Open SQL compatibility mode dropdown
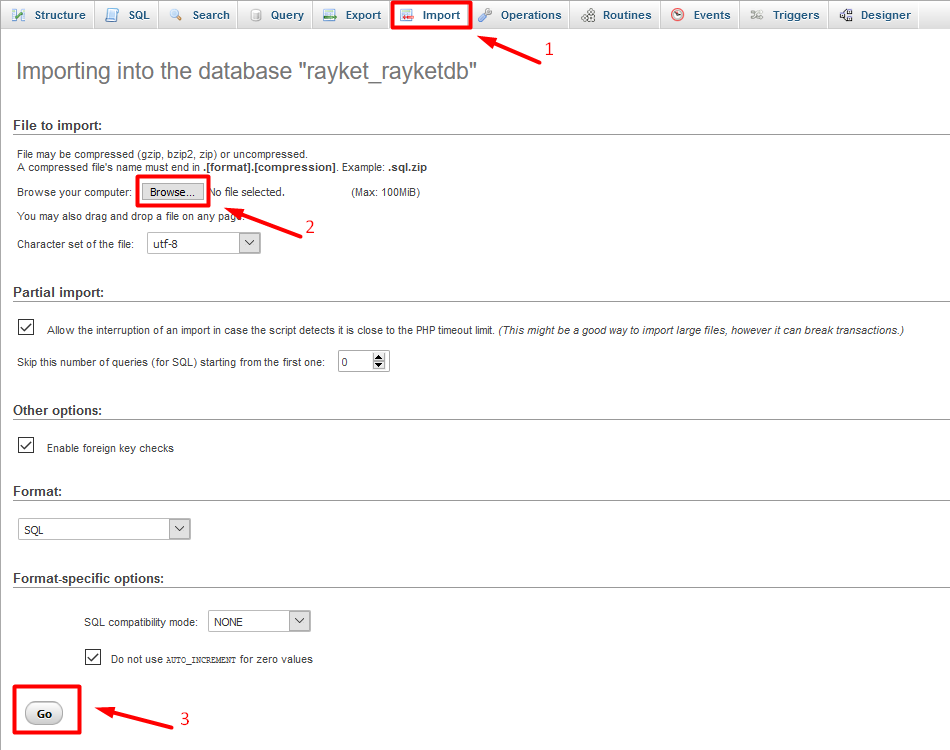 (x=259, y=621)
